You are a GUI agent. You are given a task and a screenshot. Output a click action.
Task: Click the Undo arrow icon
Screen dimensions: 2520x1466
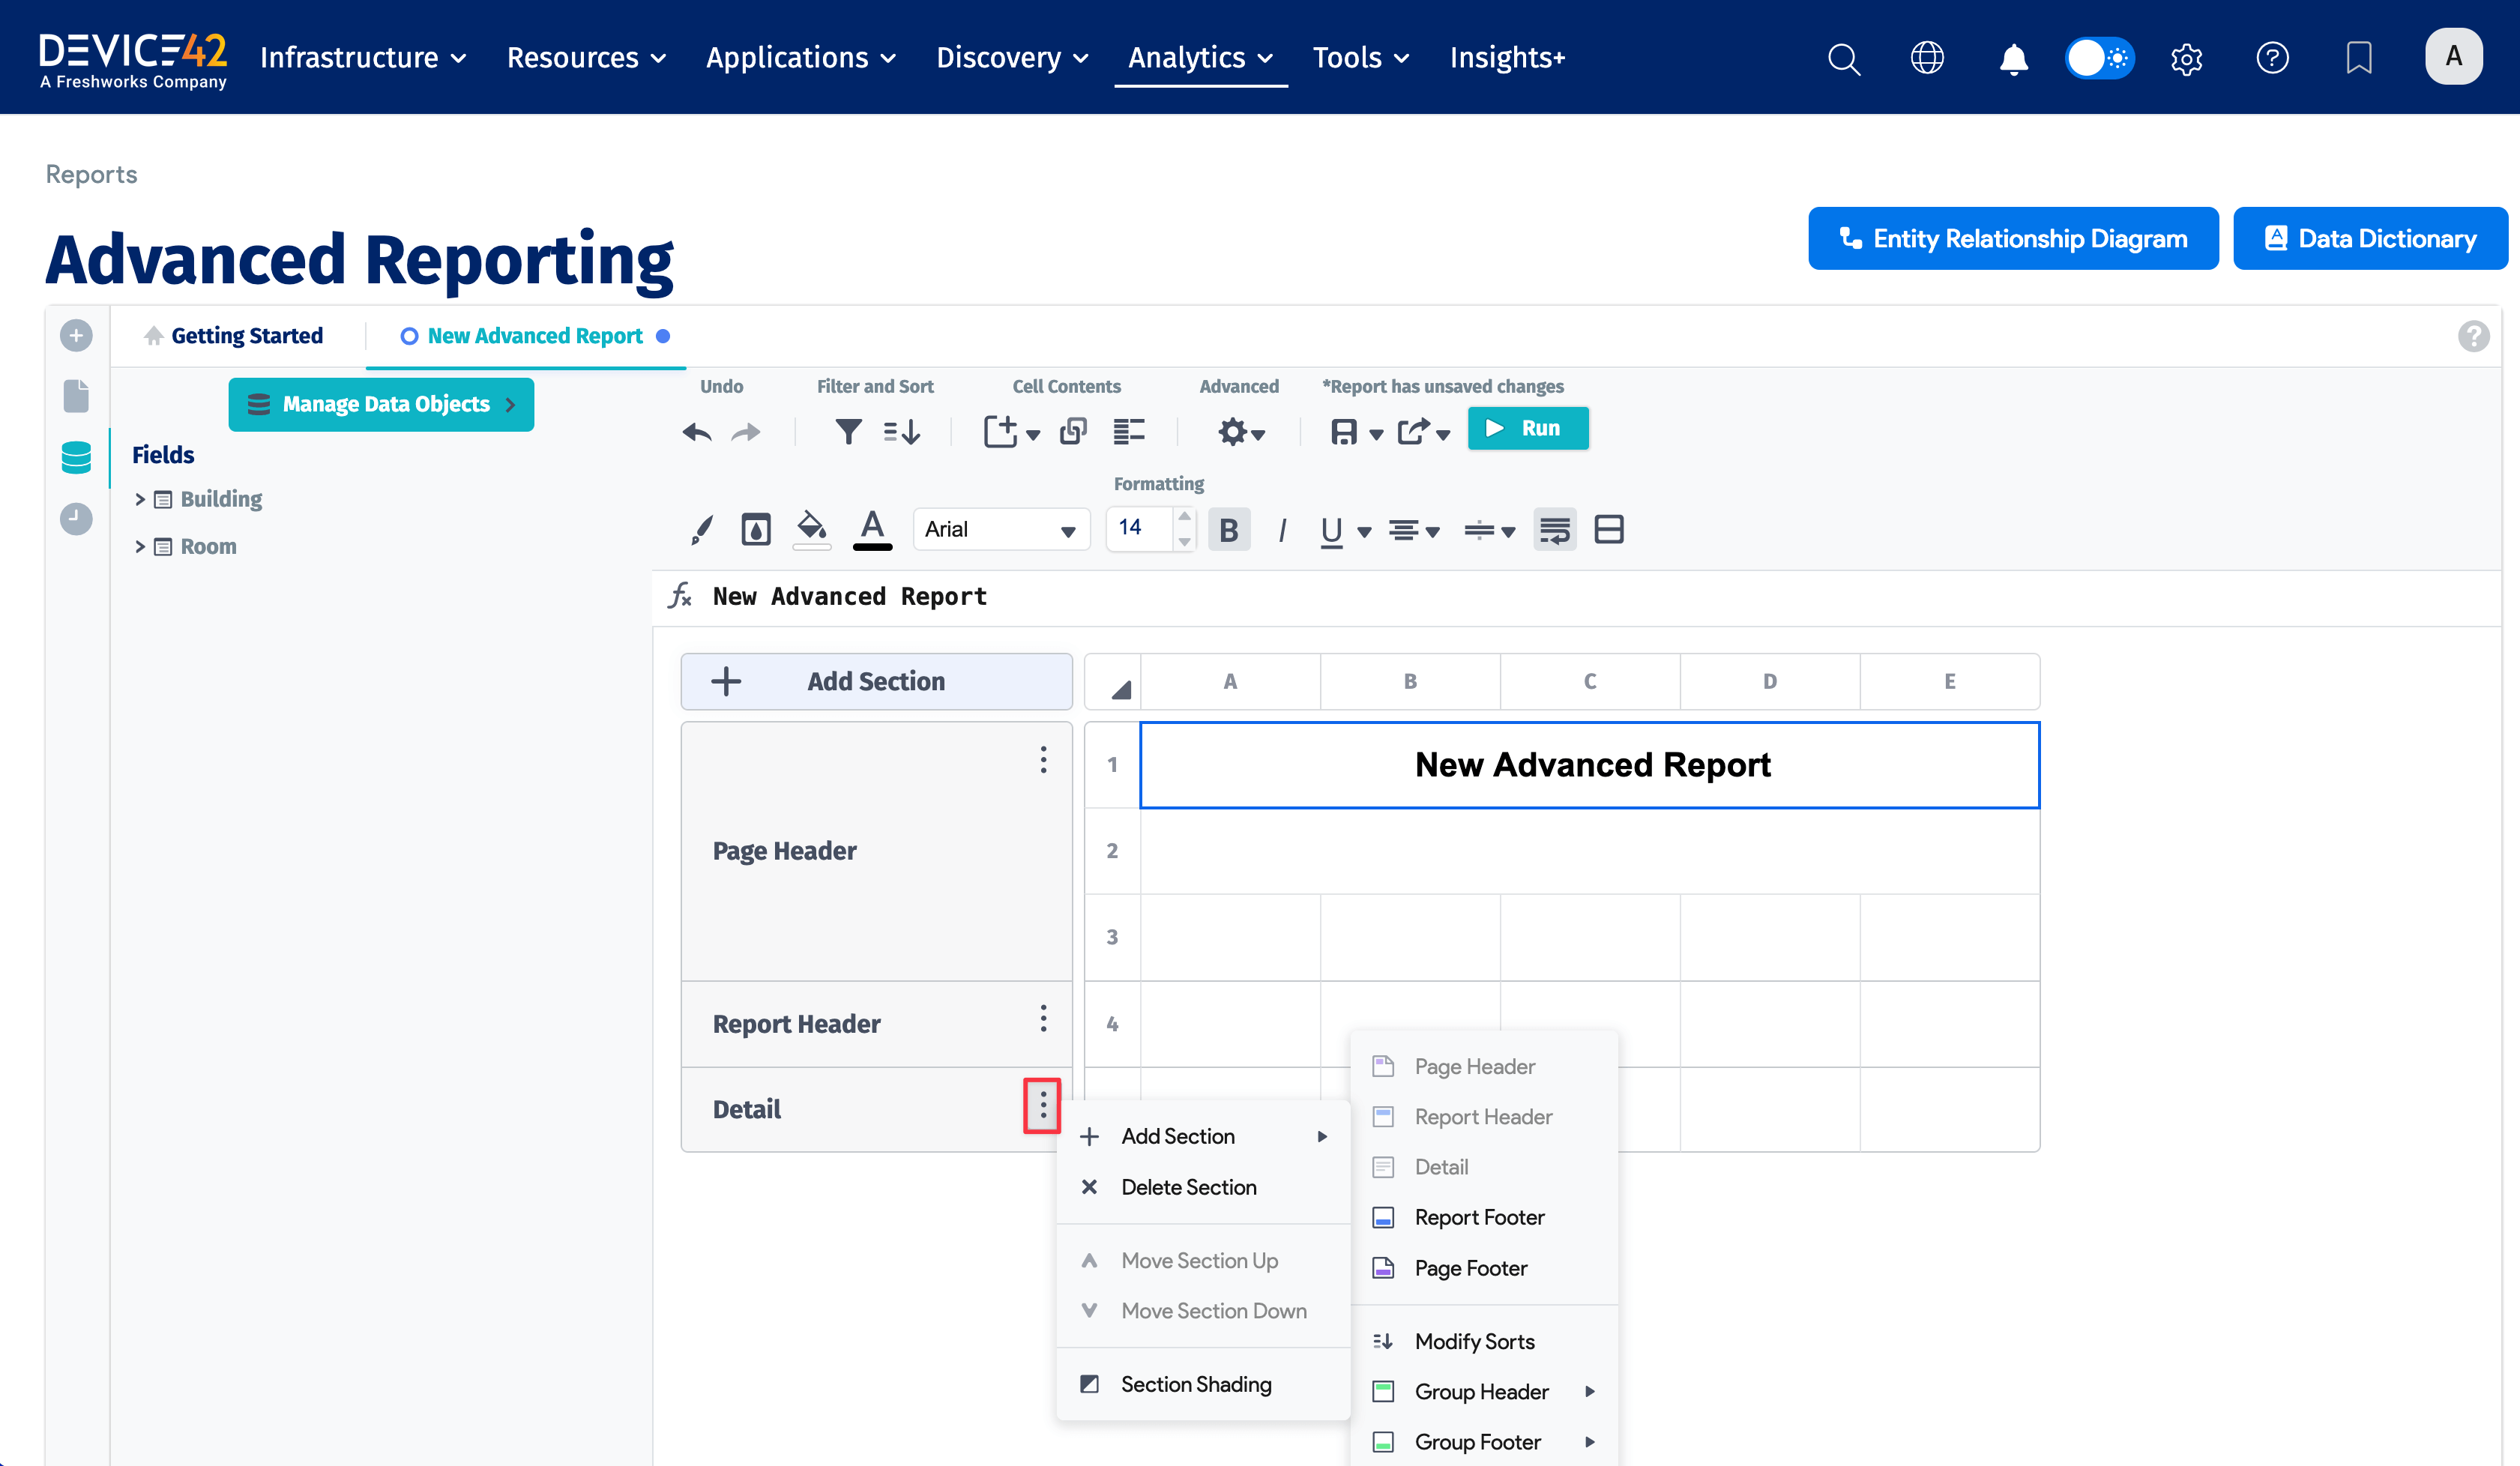(x=697, y=432)
